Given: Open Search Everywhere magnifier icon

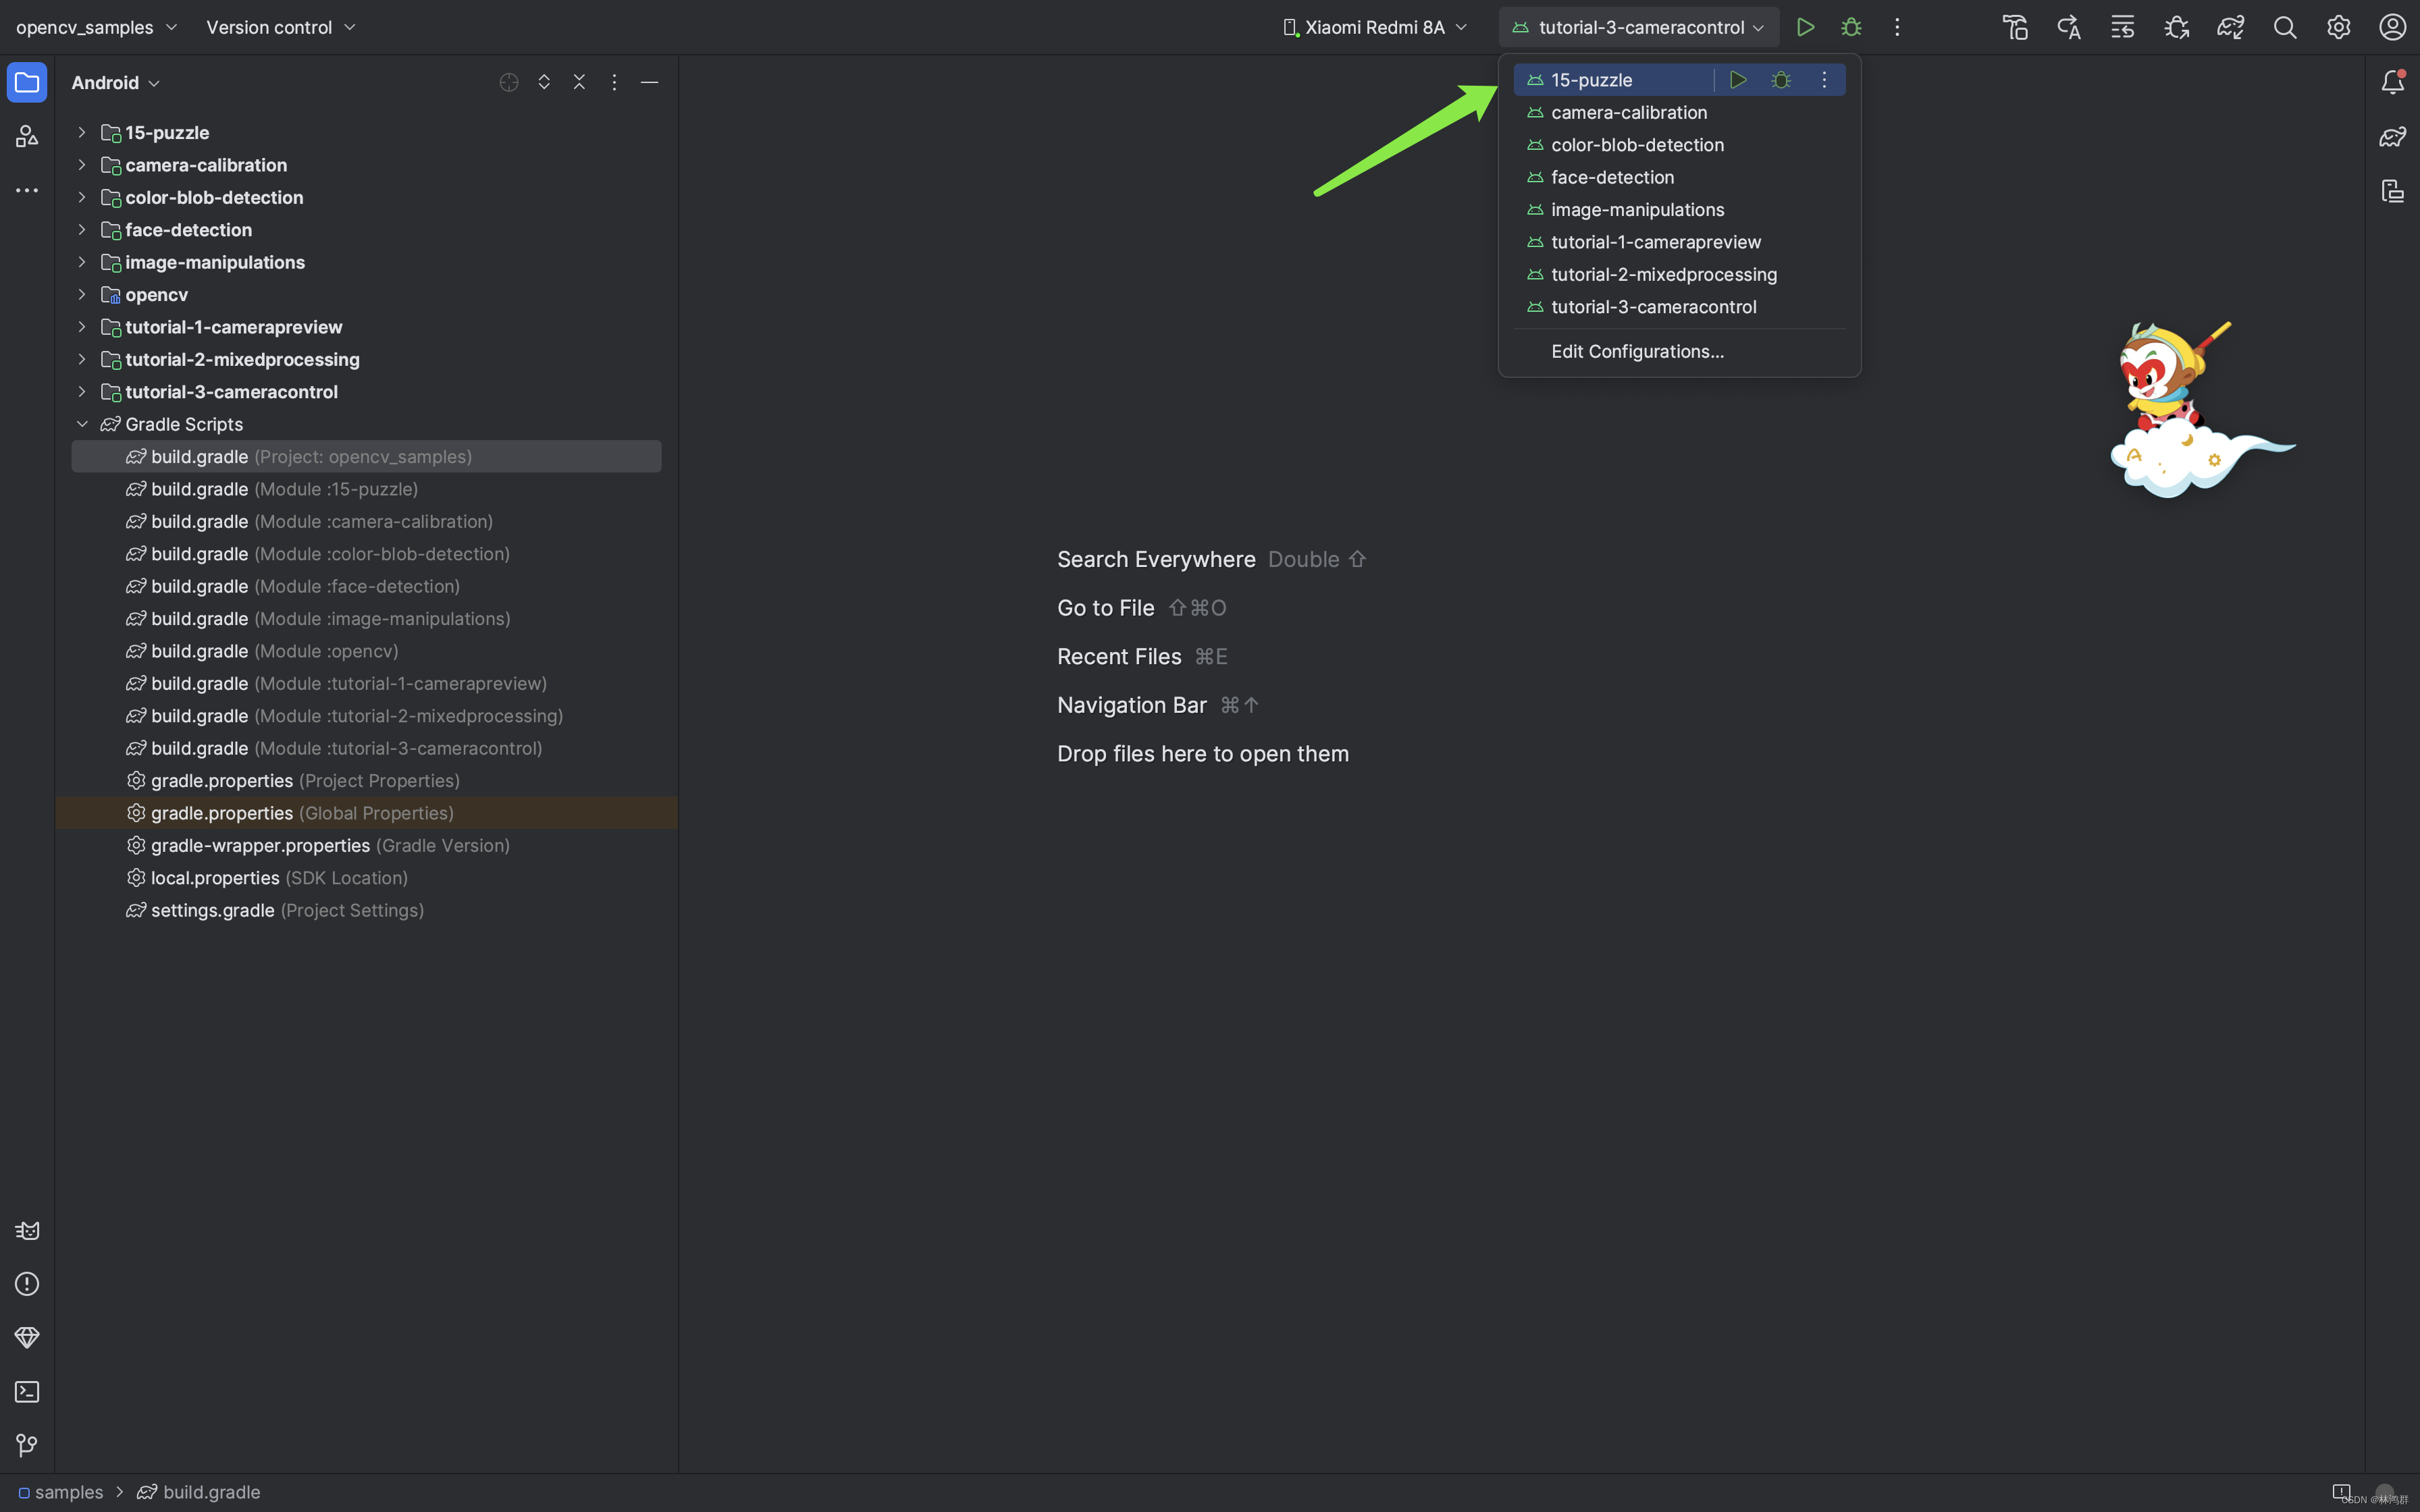Looking at the screenshot, I should click(x=2284, y=27).
